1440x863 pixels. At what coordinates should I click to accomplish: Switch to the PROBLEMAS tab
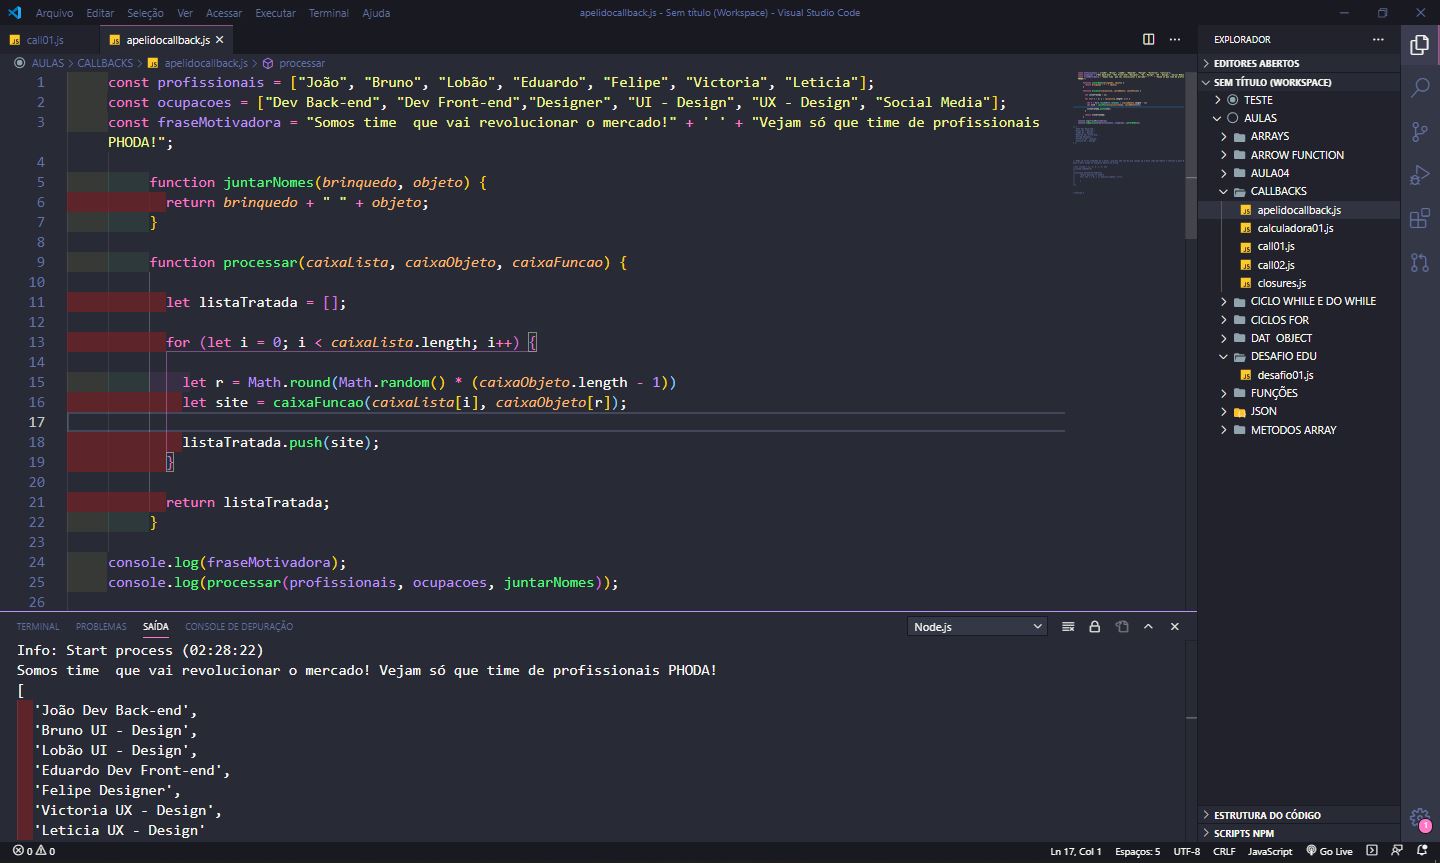point(100,626)
